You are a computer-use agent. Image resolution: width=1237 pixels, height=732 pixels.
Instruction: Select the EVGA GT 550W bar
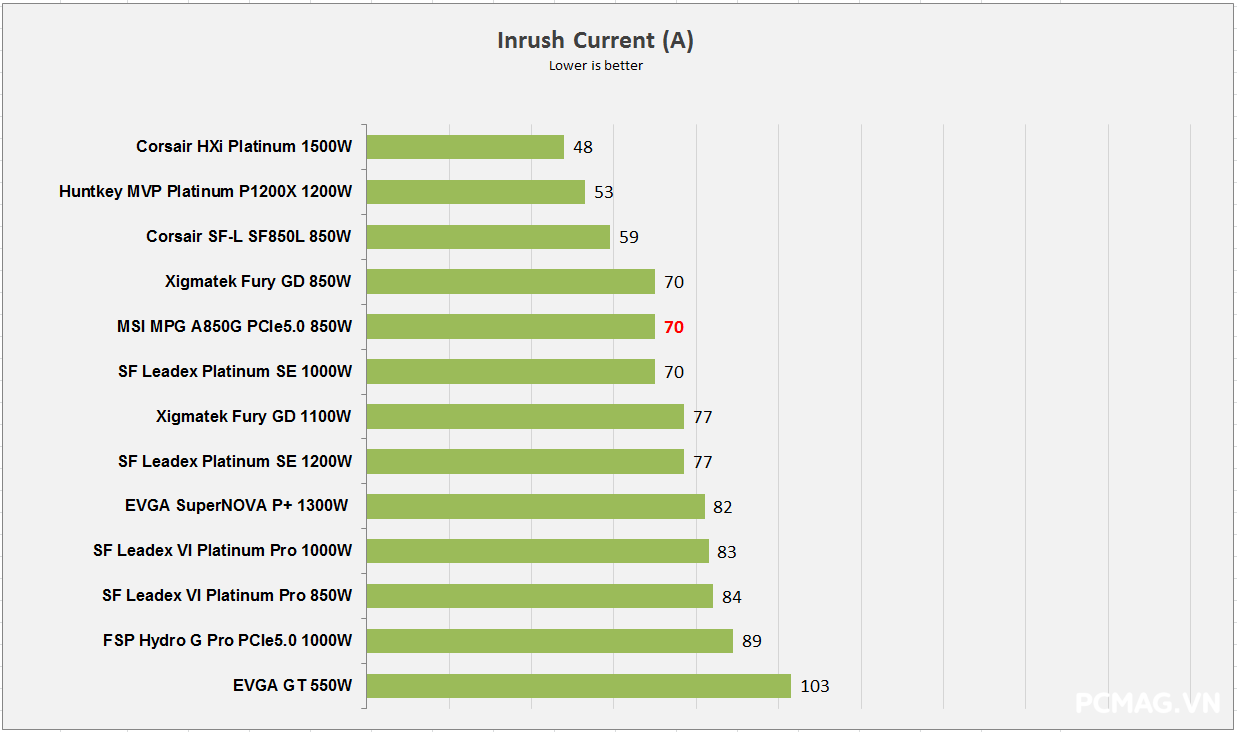[x=578, y=686]
